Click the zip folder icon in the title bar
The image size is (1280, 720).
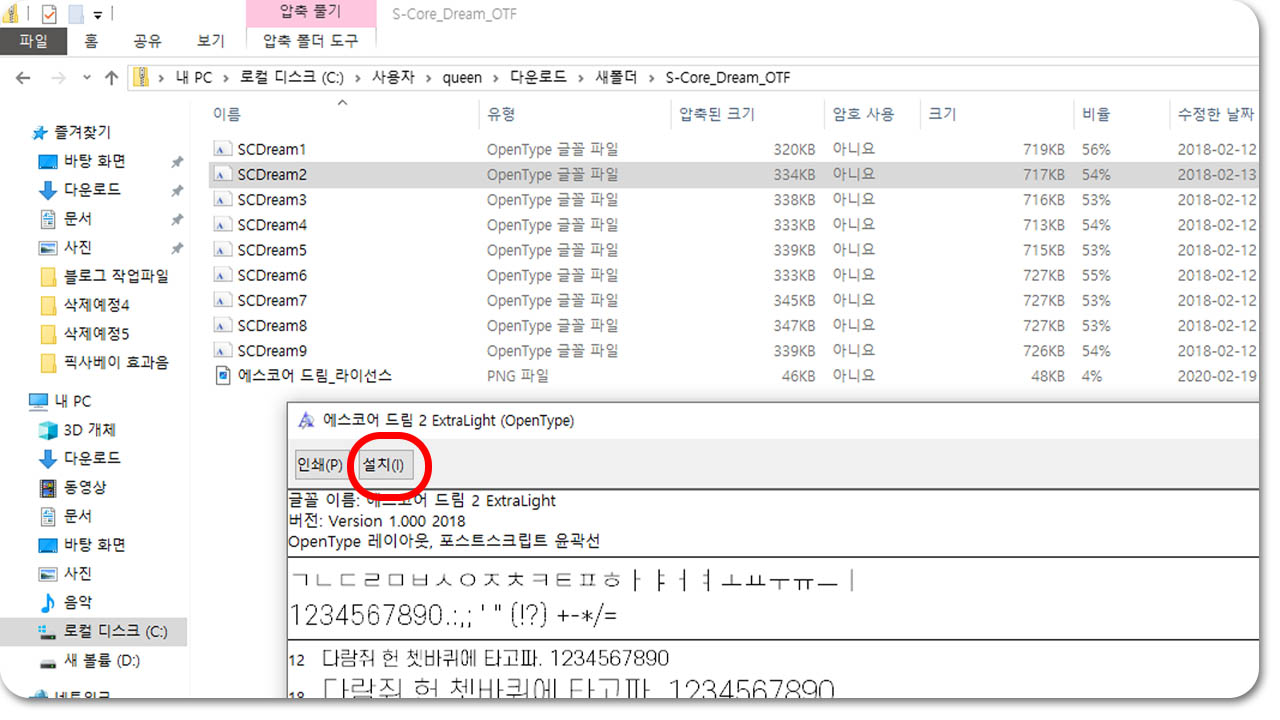coord(10,13)
